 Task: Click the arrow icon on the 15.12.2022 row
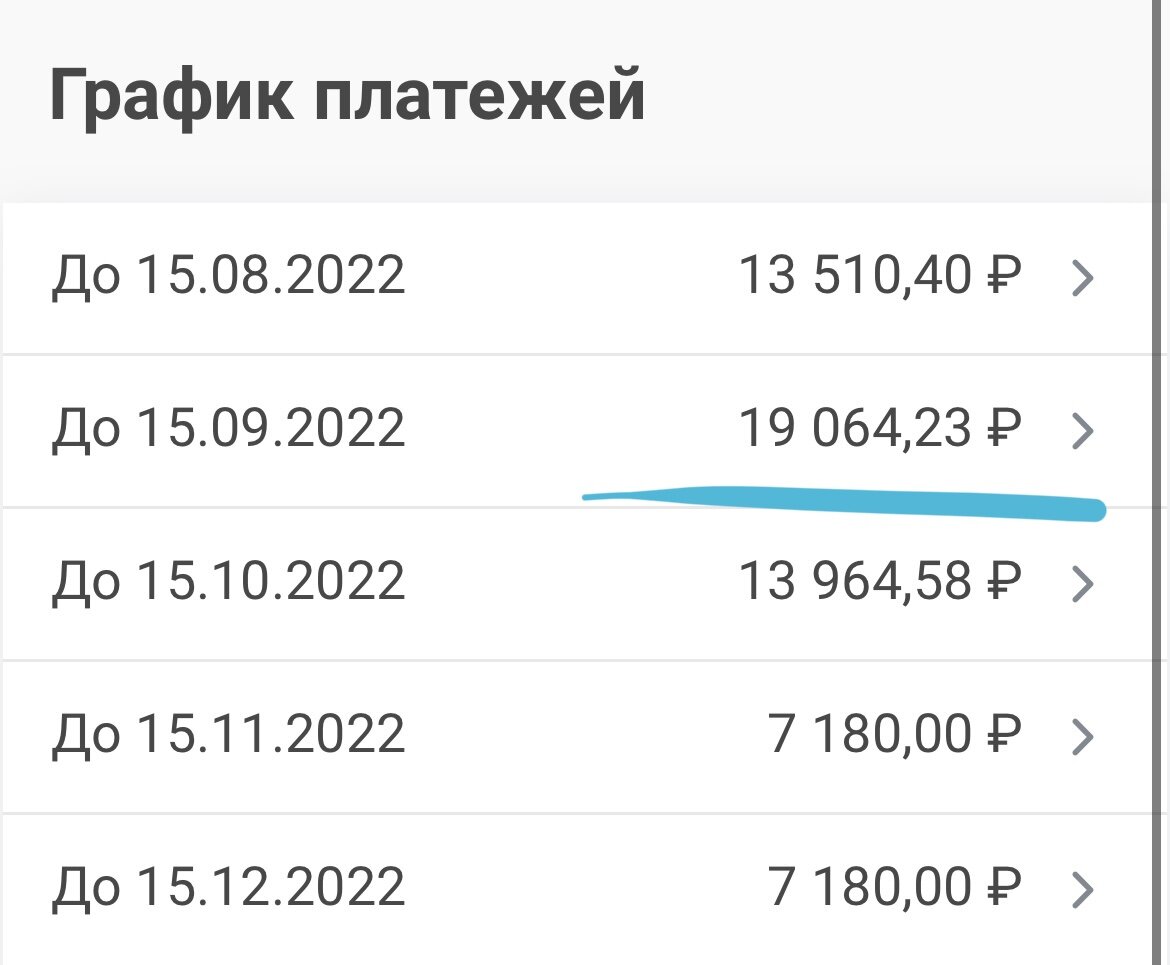coord(1083,886)
